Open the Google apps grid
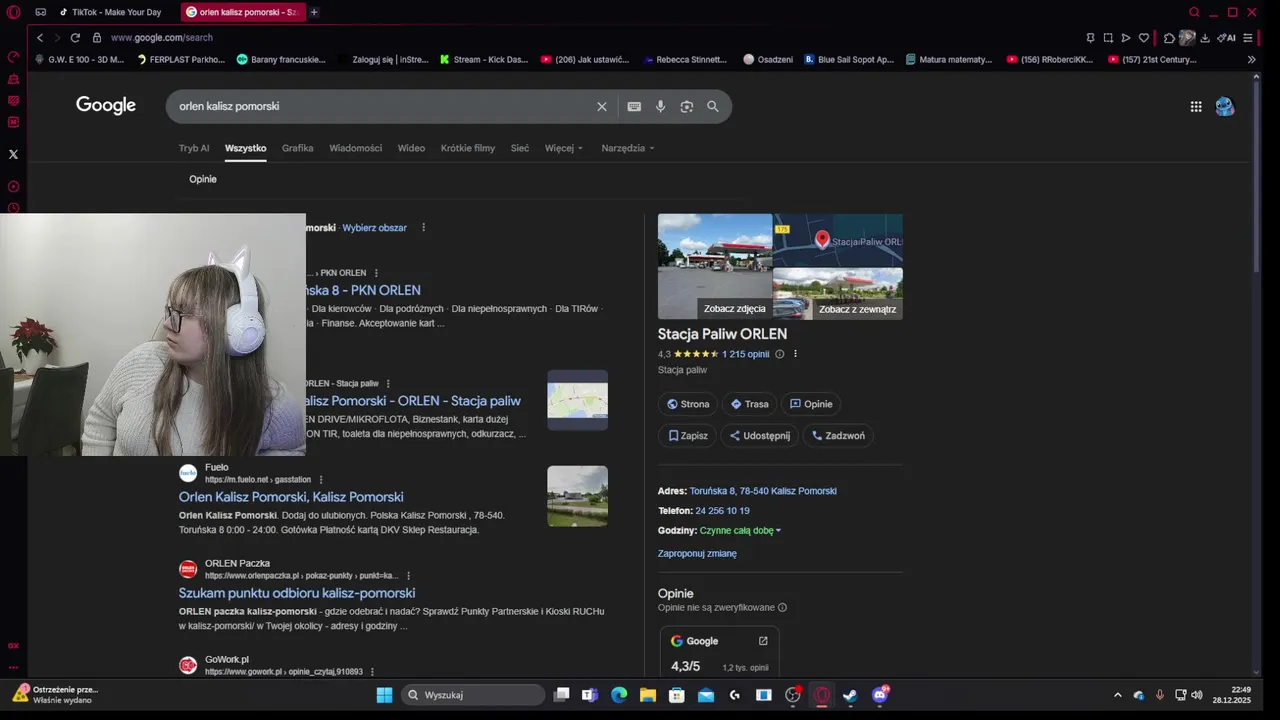Viewport: 1280px width, 720px height. 1196,106
